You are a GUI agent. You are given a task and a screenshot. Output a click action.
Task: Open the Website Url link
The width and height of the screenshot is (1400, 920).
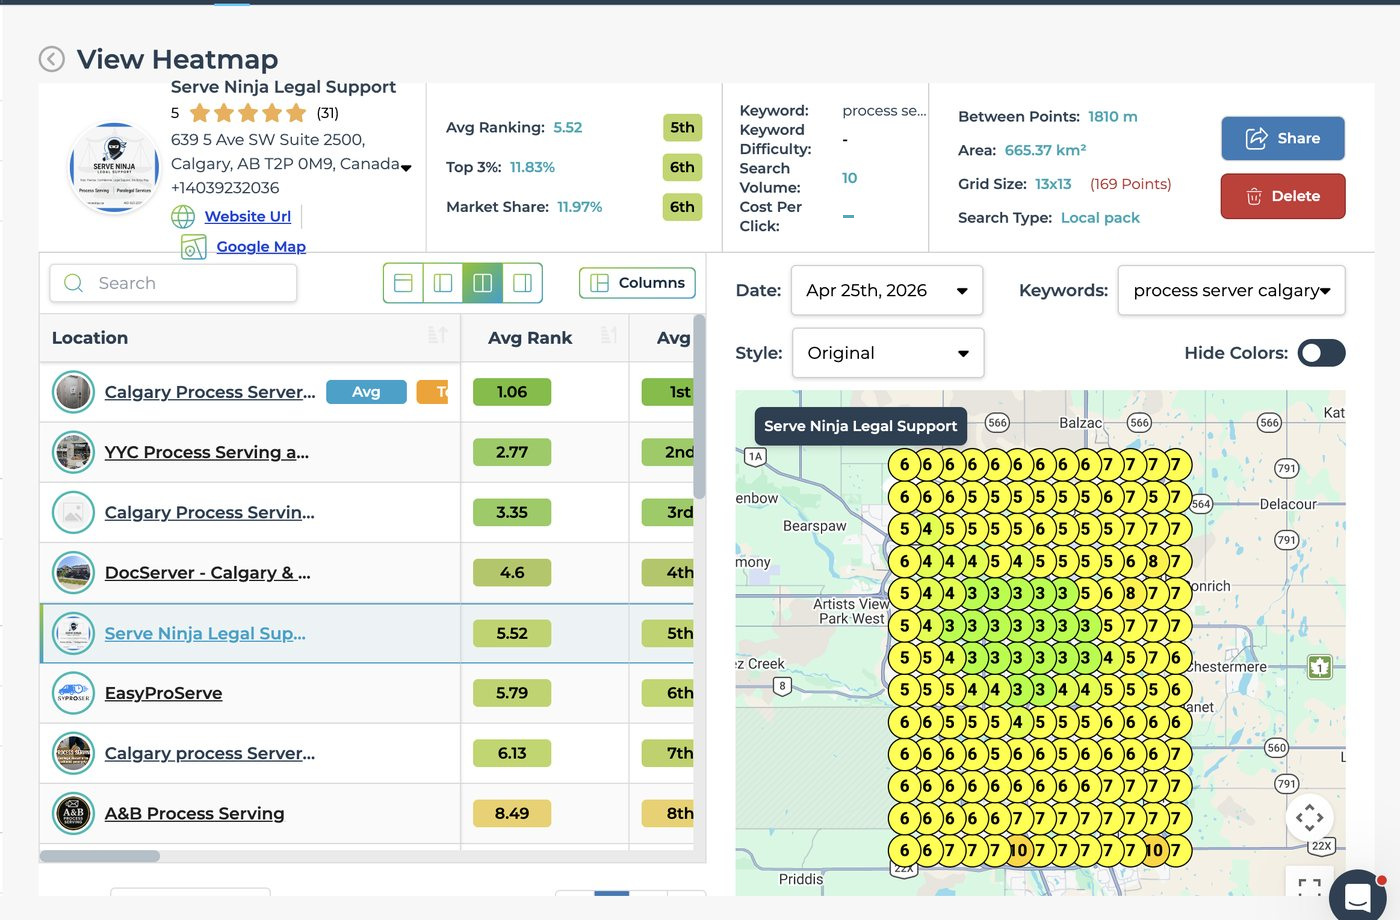[x=248, y=216]
